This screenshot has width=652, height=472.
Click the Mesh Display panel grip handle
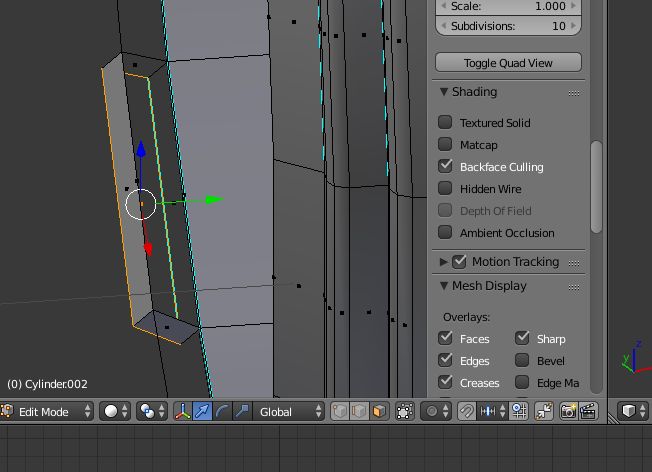coord(574,287)
